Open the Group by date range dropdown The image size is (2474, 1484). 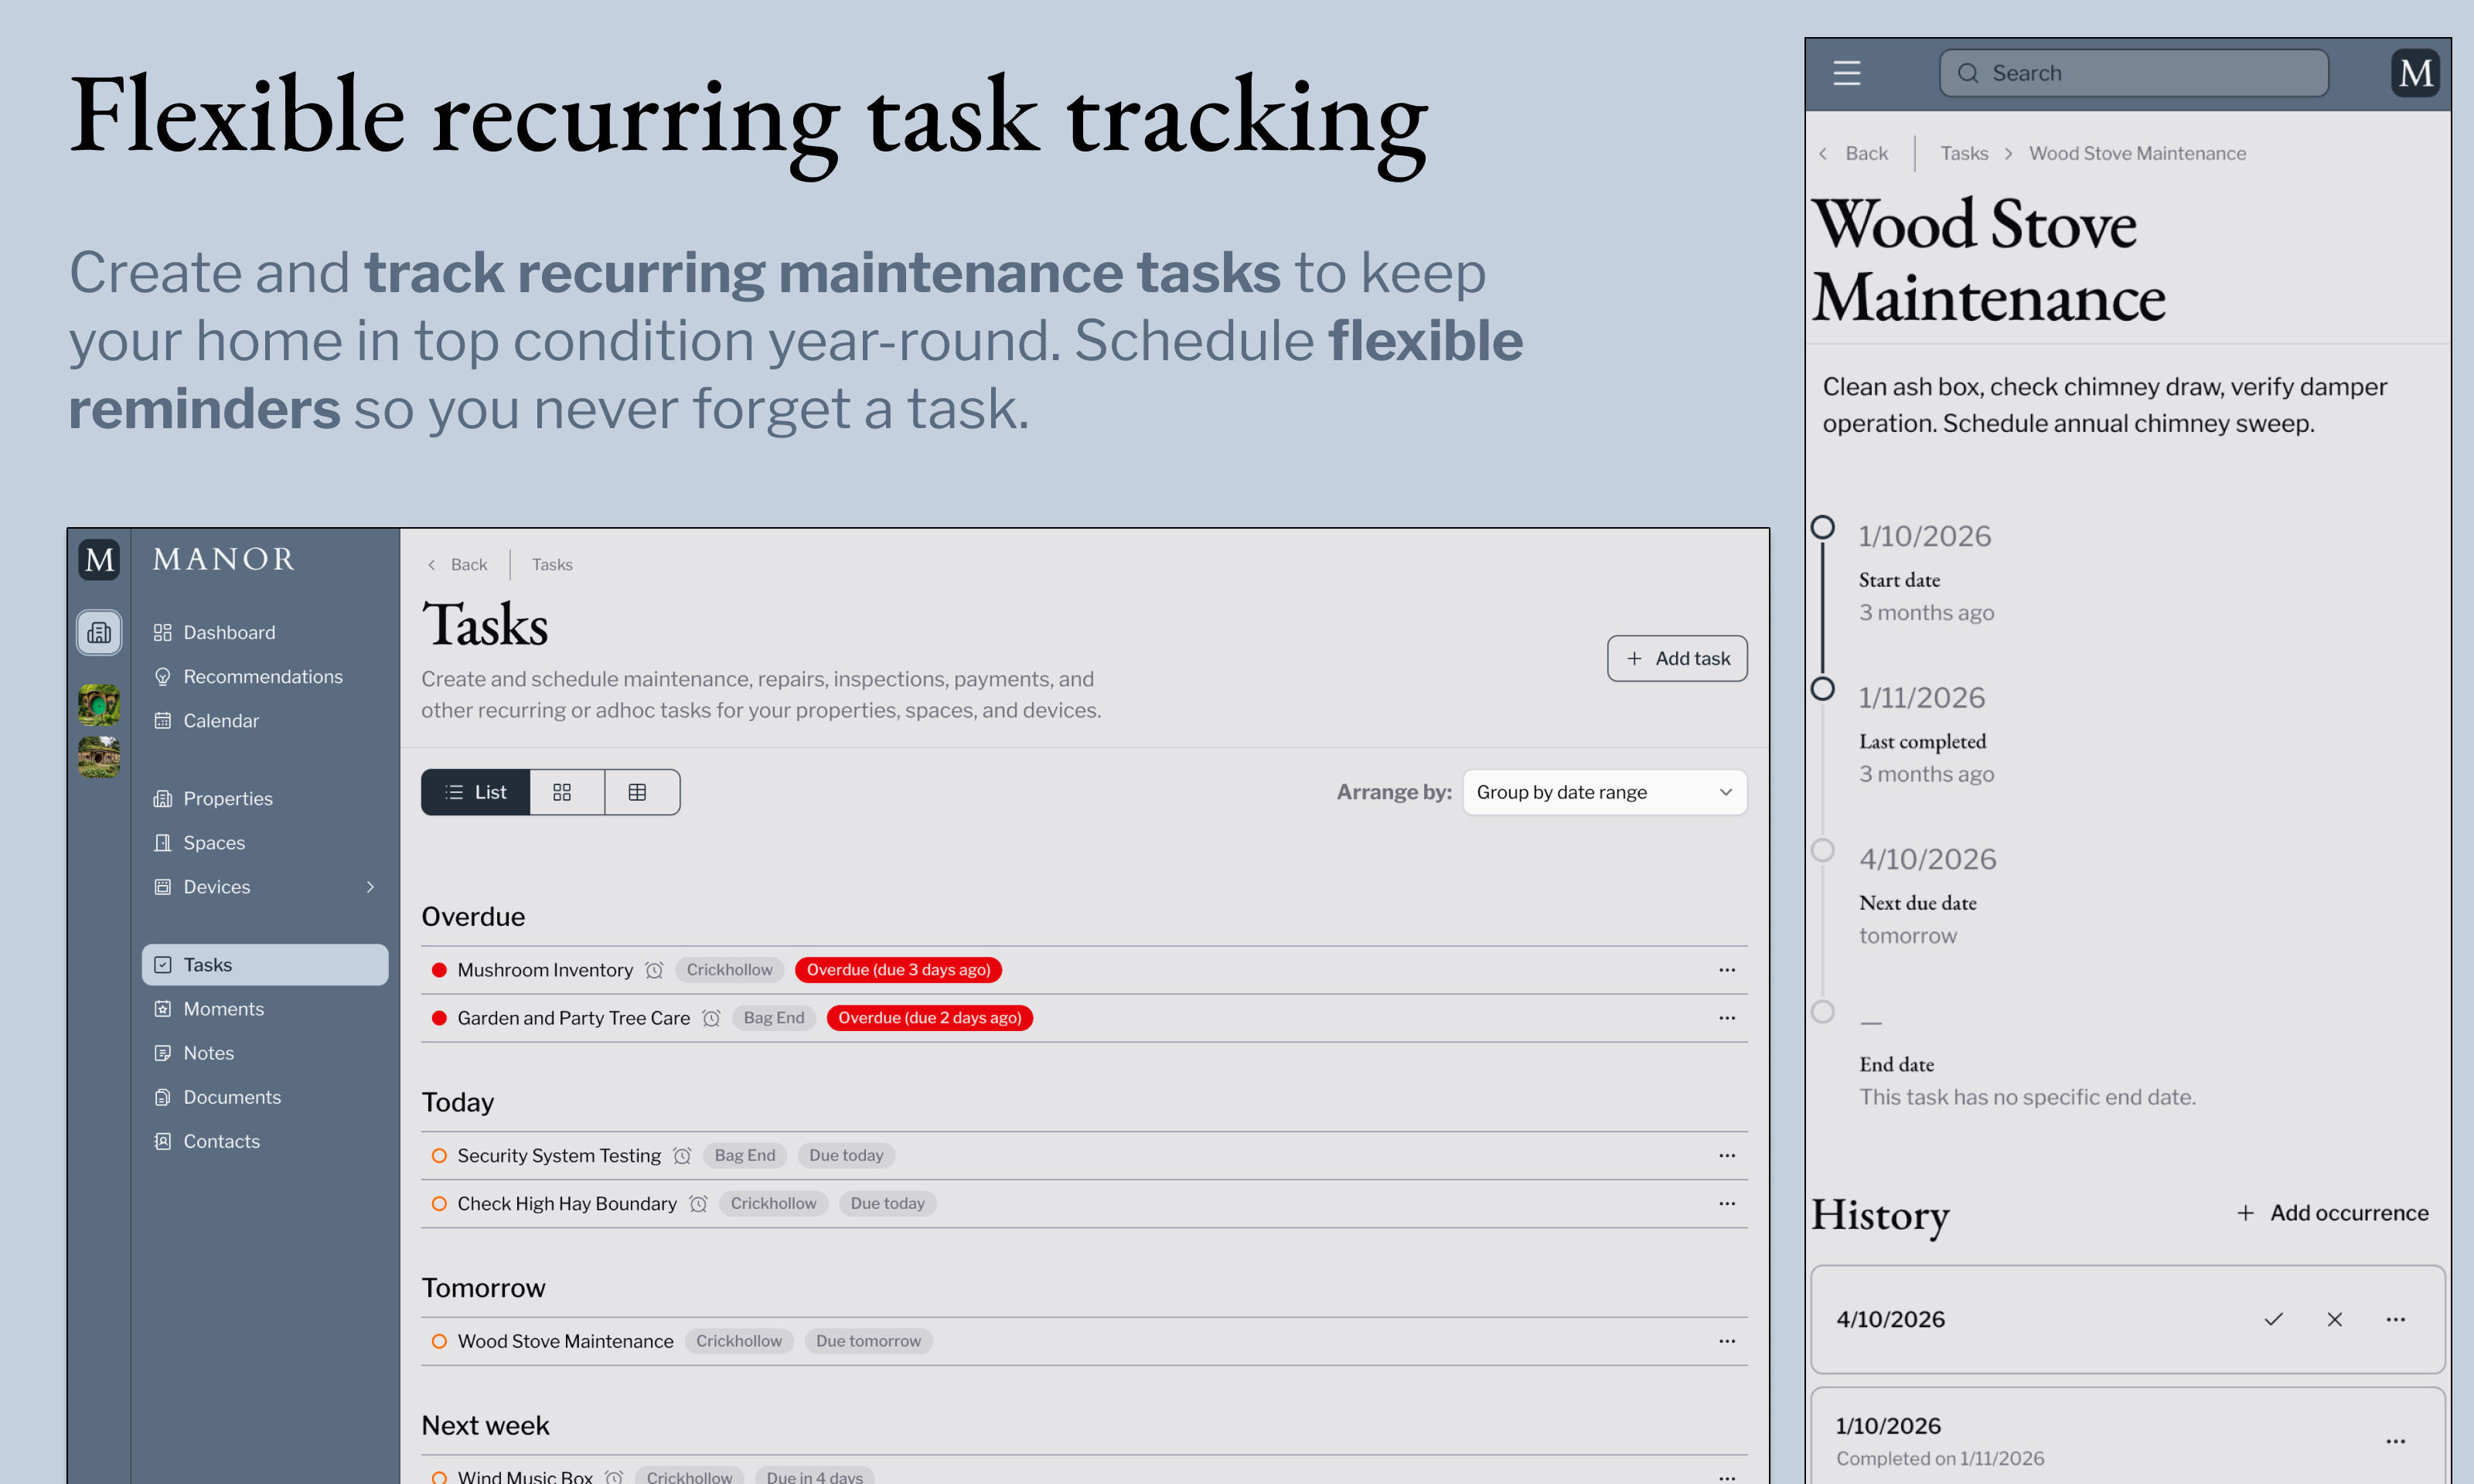(x=1604, y=792)
